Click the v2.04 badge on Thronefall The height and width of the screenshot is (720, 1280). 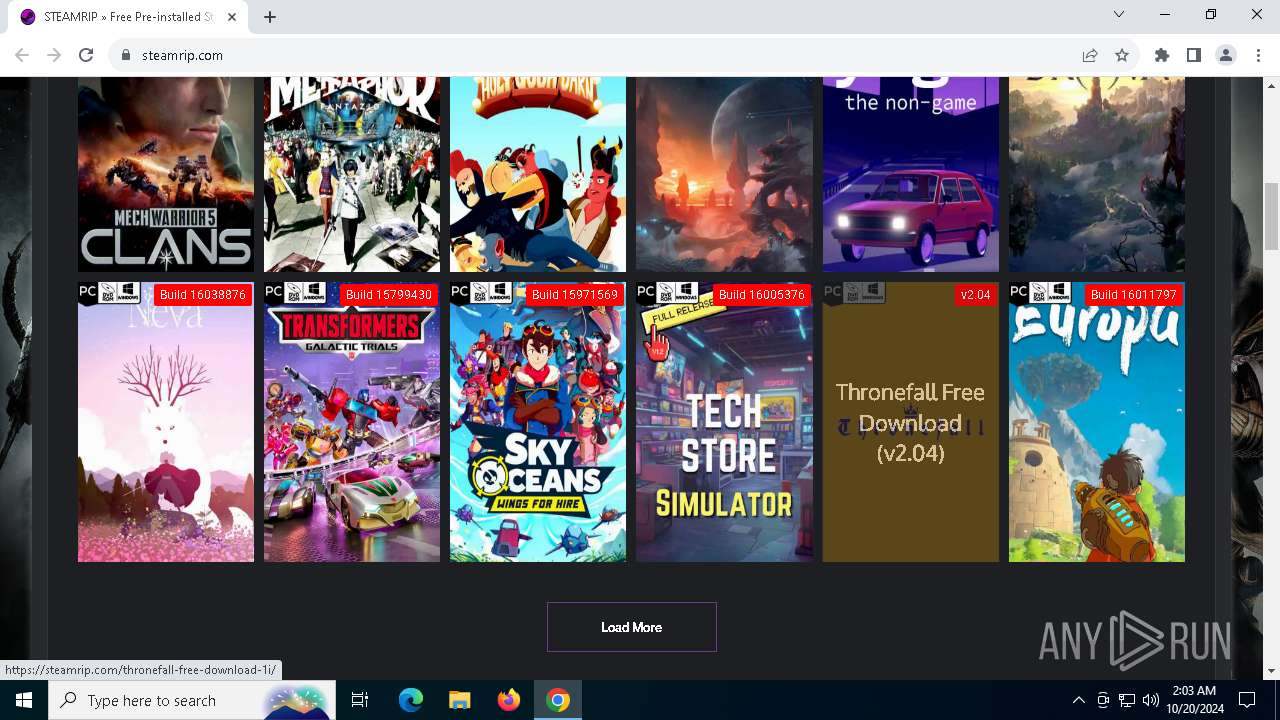975,295
